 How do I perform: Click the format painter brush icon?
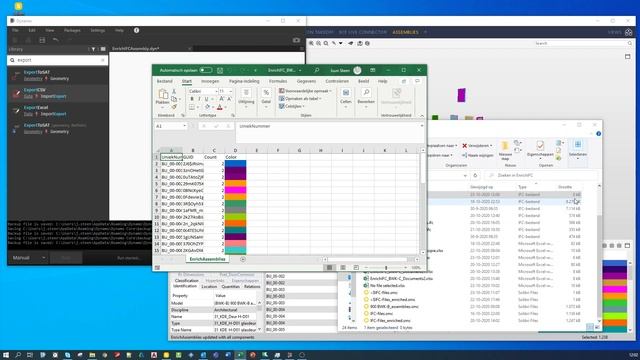(174, 107)
